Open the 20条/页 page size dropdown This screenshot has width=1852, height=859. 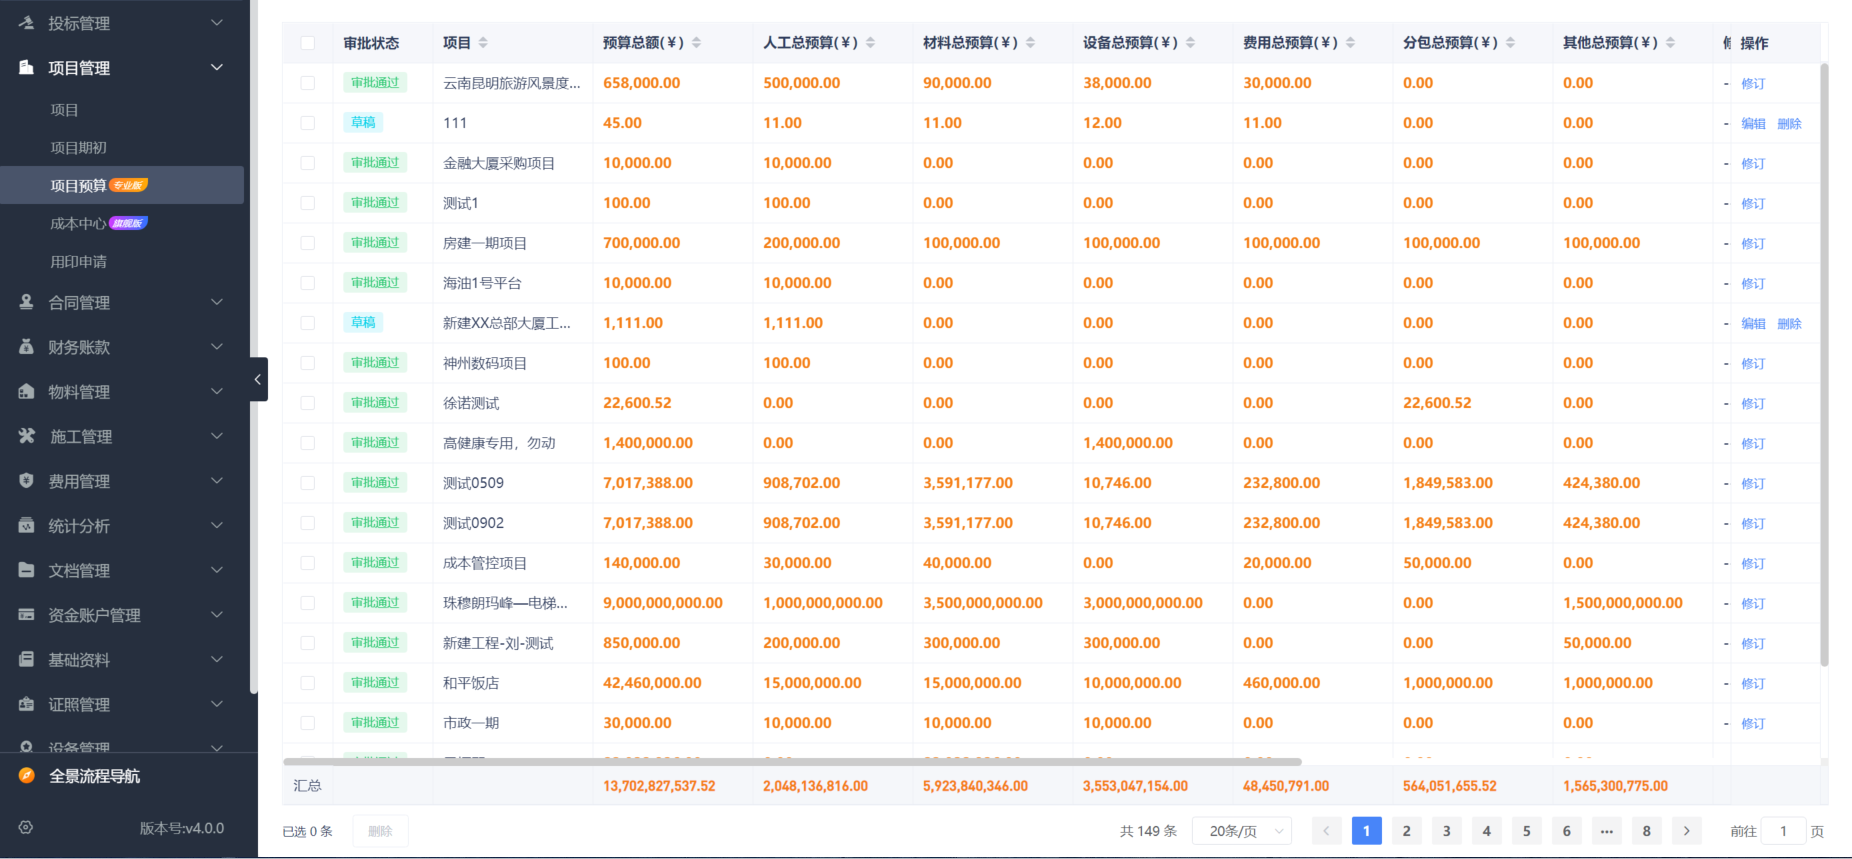1242,831
